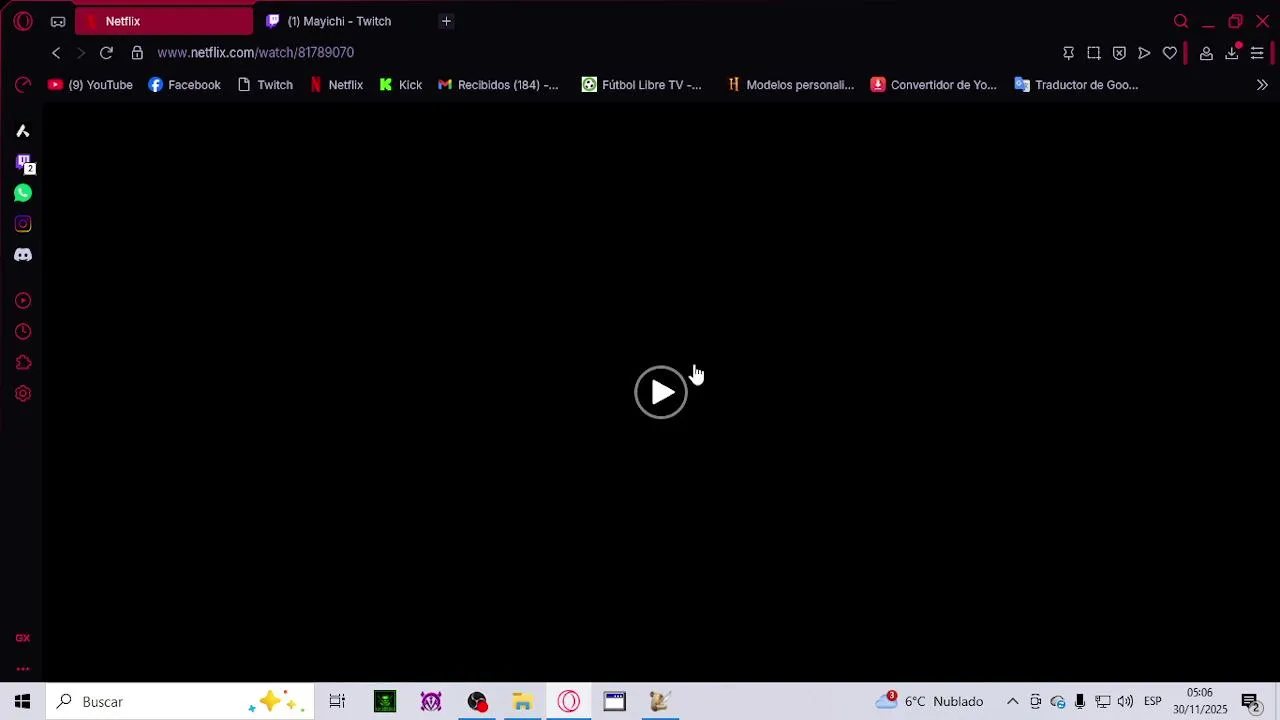The width and height of the screenshot is (1280, 720).
Task: Open the Traductor de Goo... bookmark
Action: tap(1076, 85)
